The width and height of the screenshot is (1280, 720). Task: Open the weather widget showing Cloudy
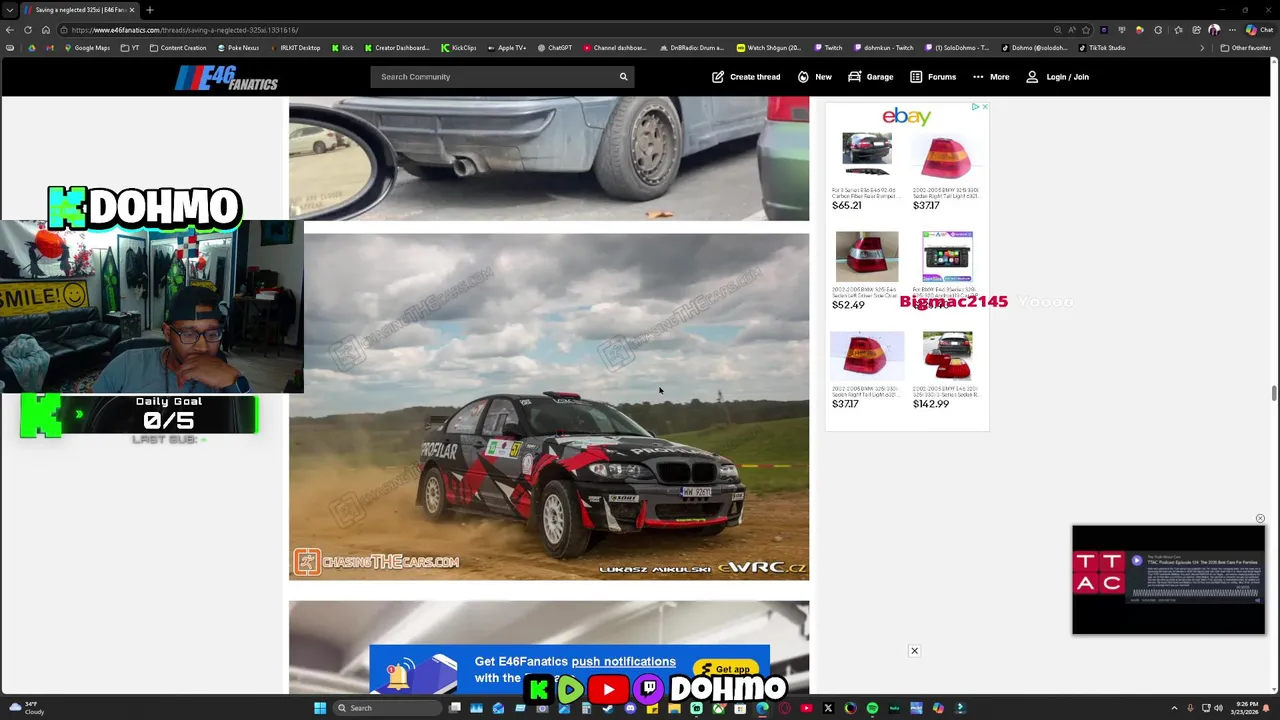point(28,708)
